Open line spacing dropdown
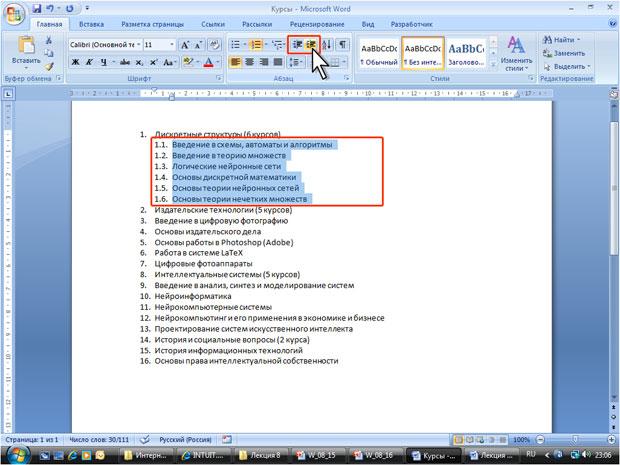This screenshot has height=465, width=620. (296, 62)
